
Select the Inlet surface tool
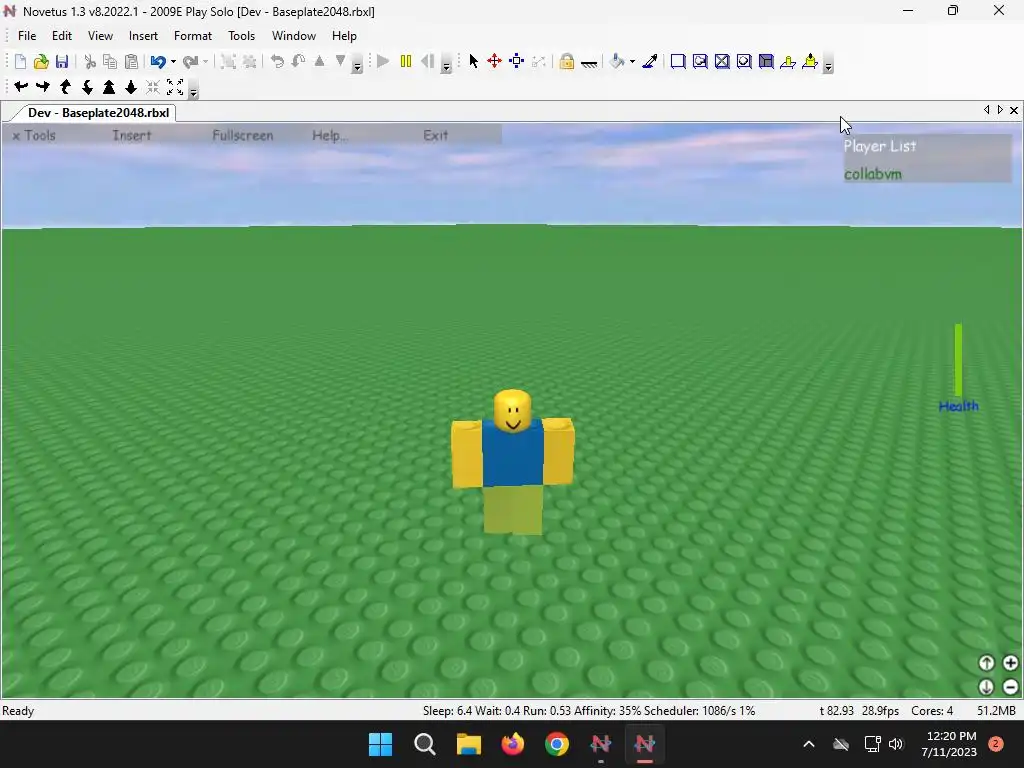(x=766, y=61)
